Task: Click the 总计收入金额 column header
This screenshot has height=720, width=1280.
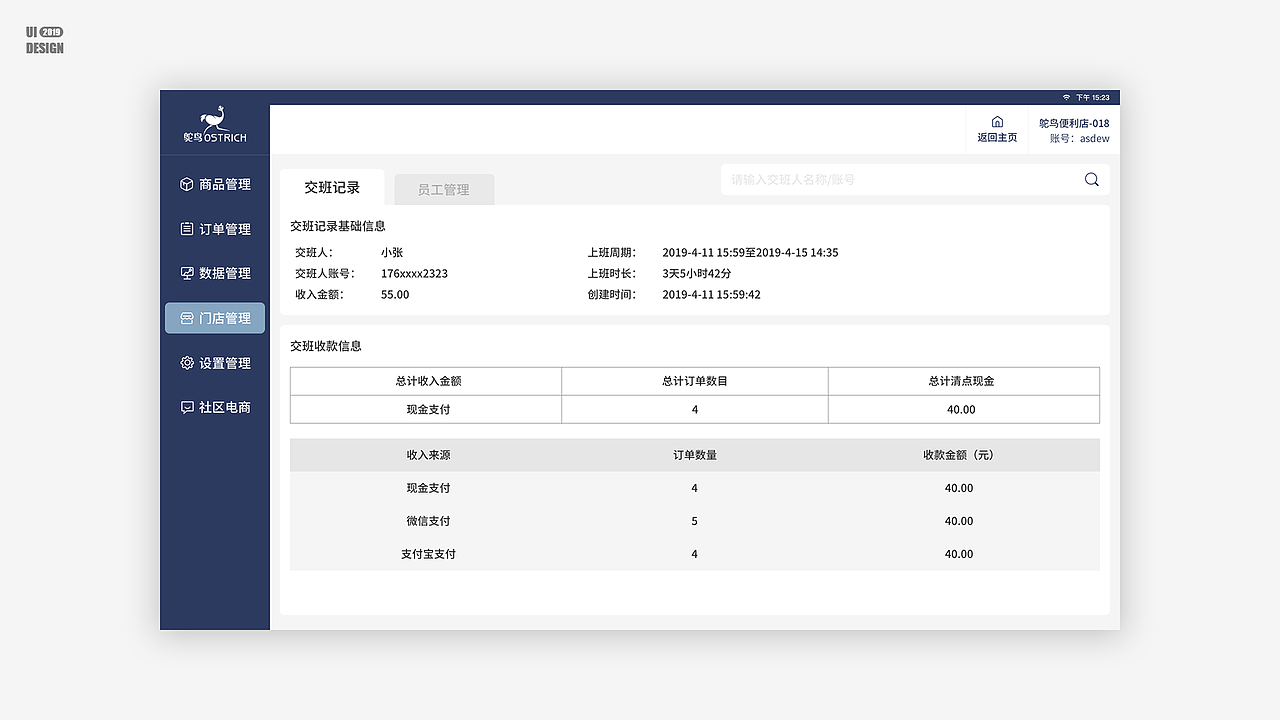Action: point(428,381)
